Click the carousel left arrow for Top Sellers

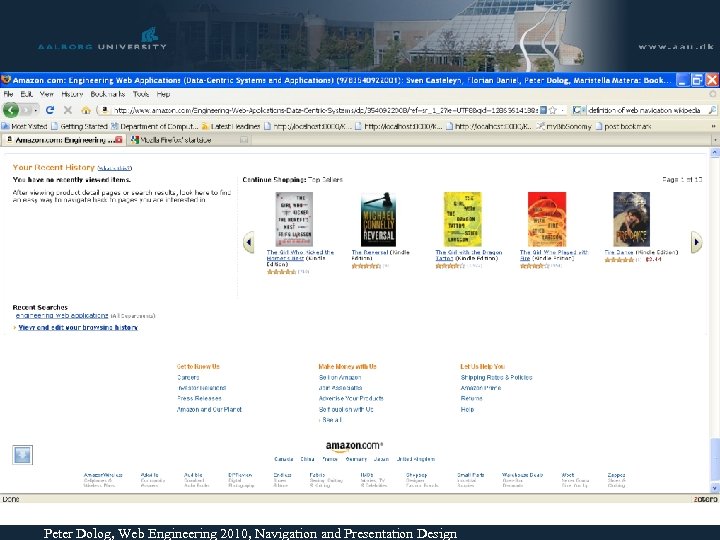click(x=248, y=242)
